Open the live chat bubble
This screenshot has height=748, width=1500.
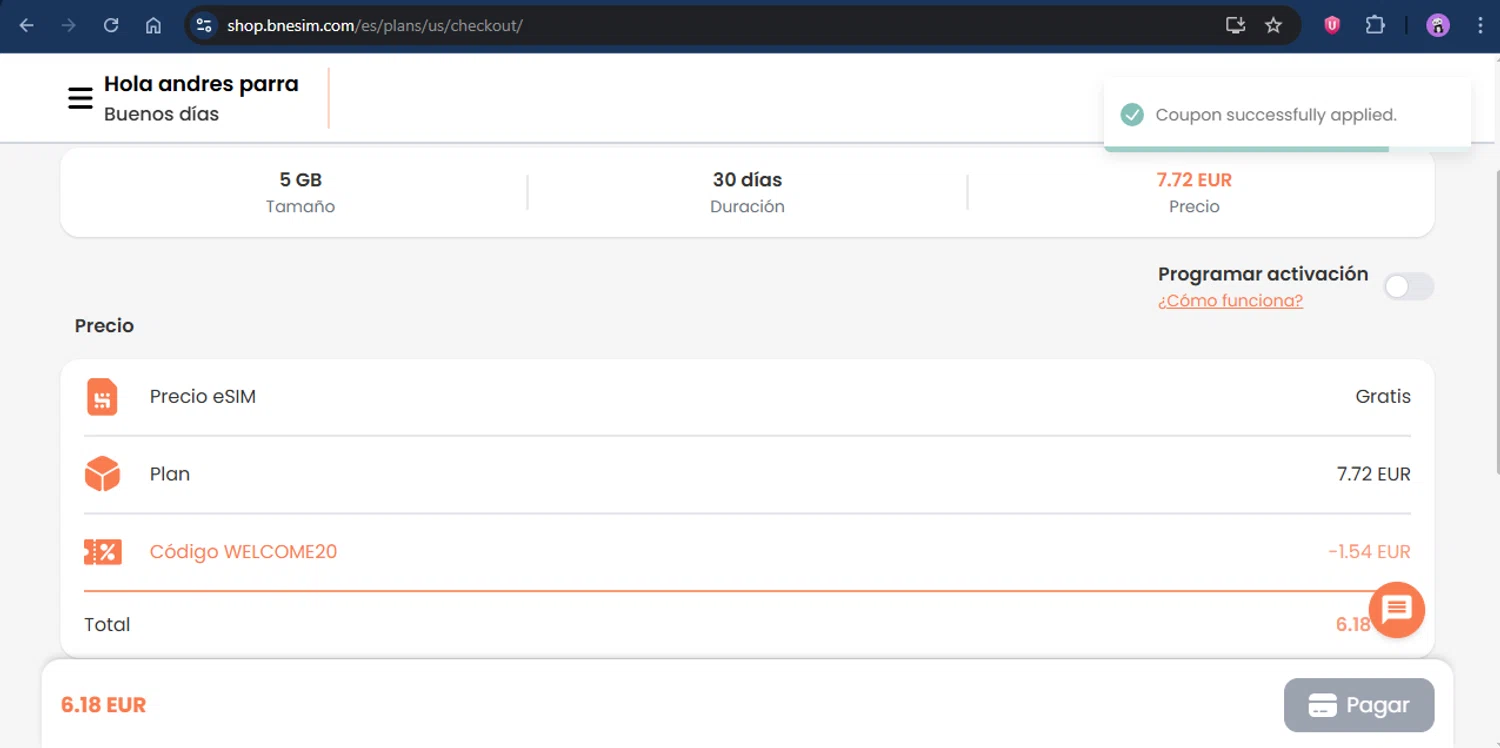pyautogui.click(x=1397, y=609)
